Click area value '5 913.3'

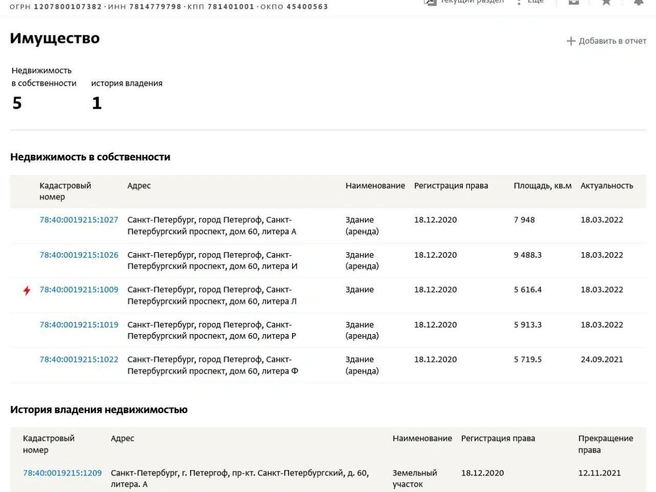click(x=528, y=325)
